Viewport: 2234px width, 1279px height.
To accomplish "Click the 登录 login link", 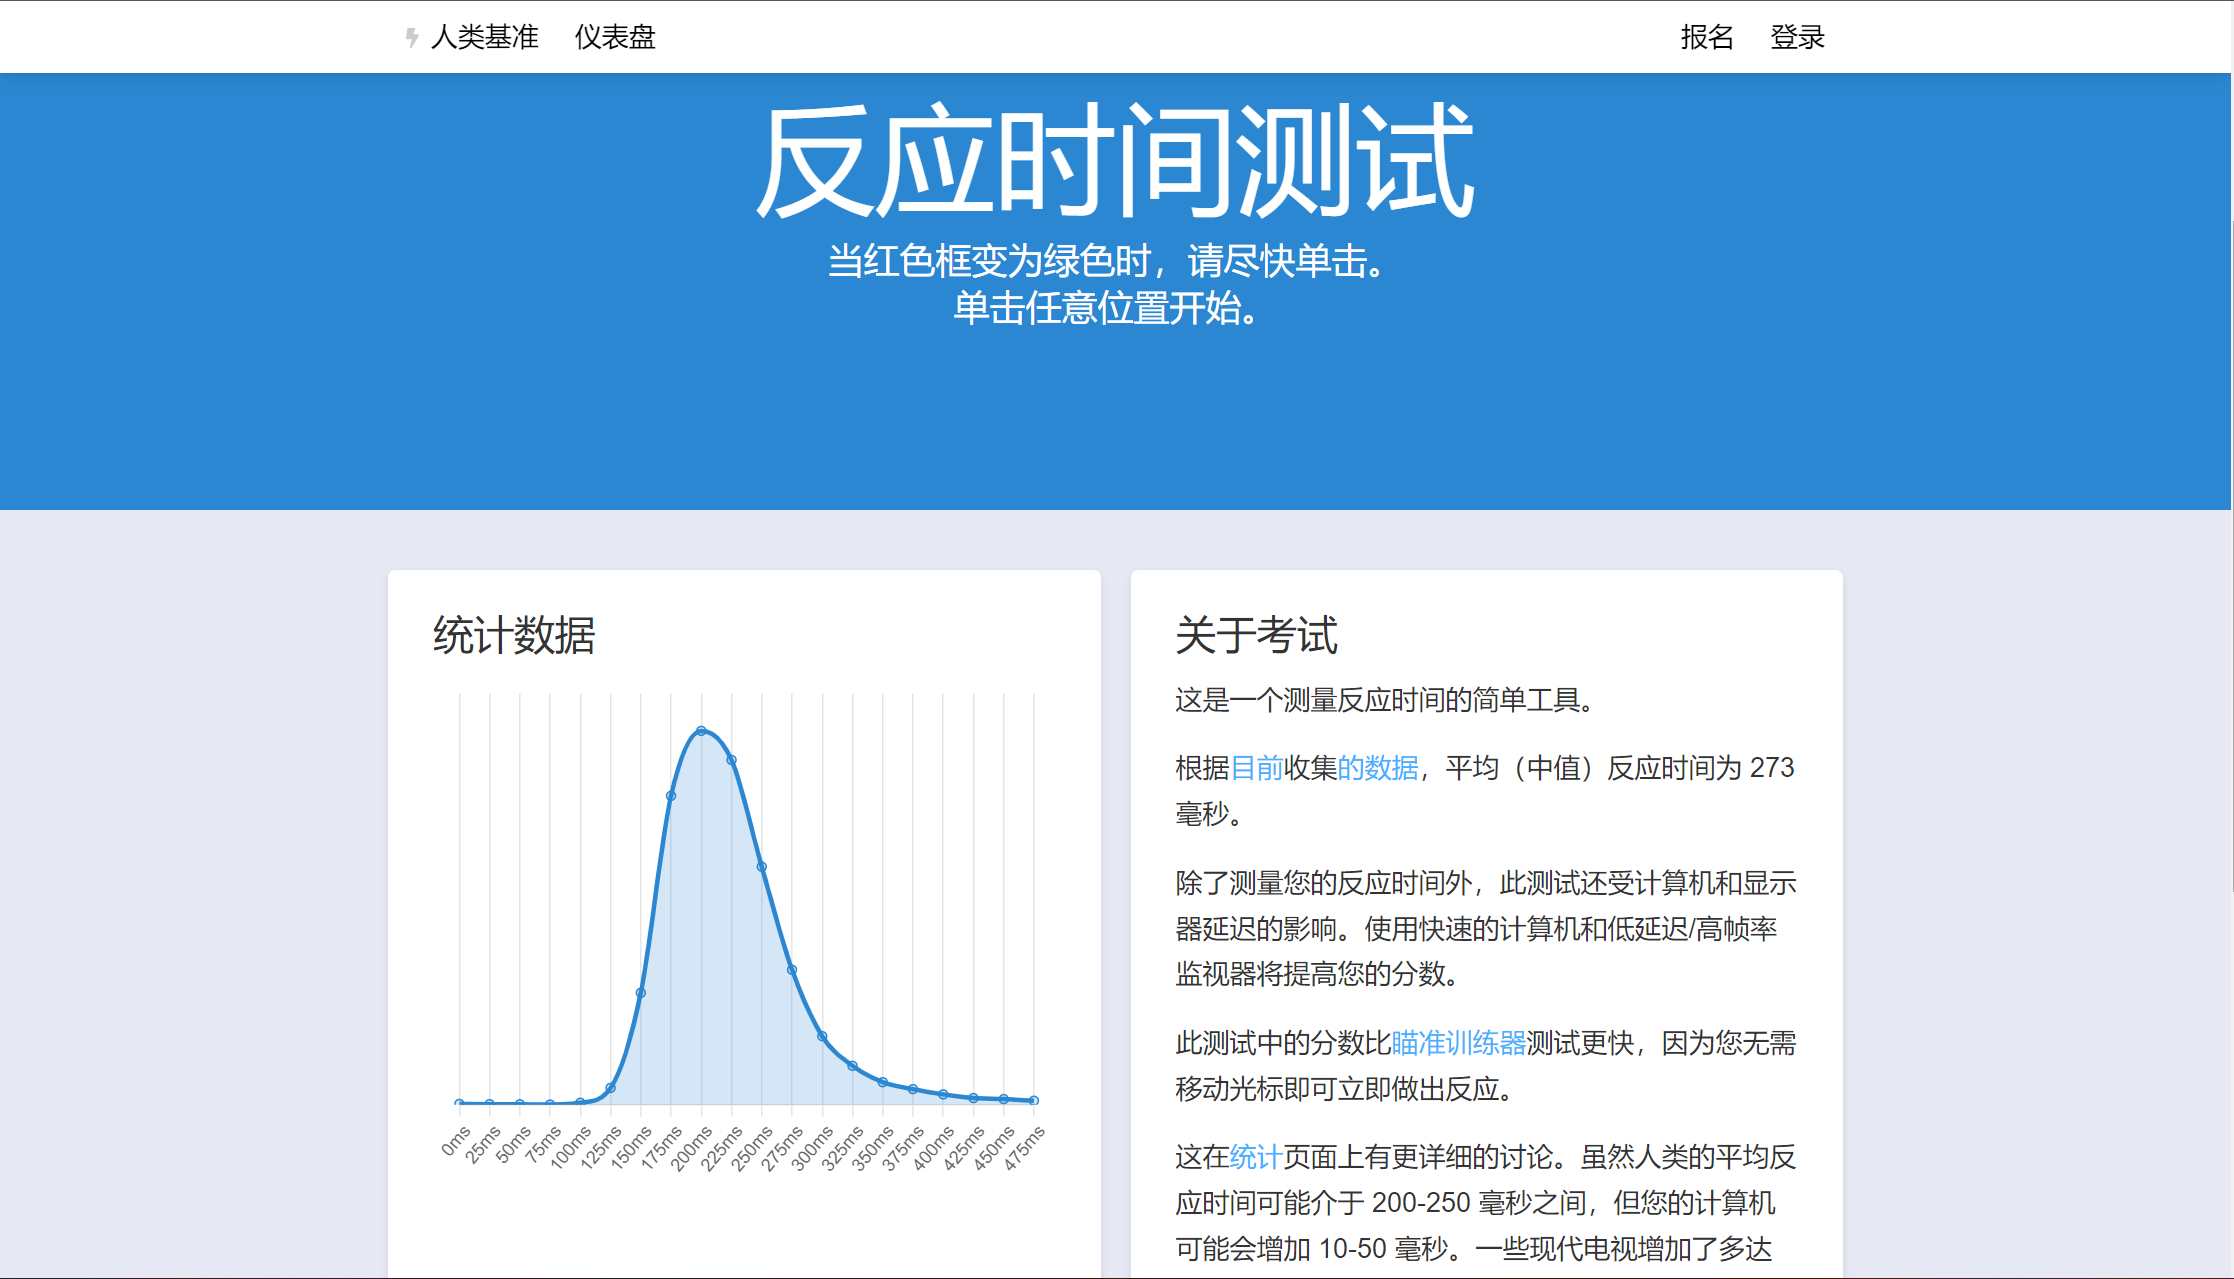I will (x=1795, y=37).
